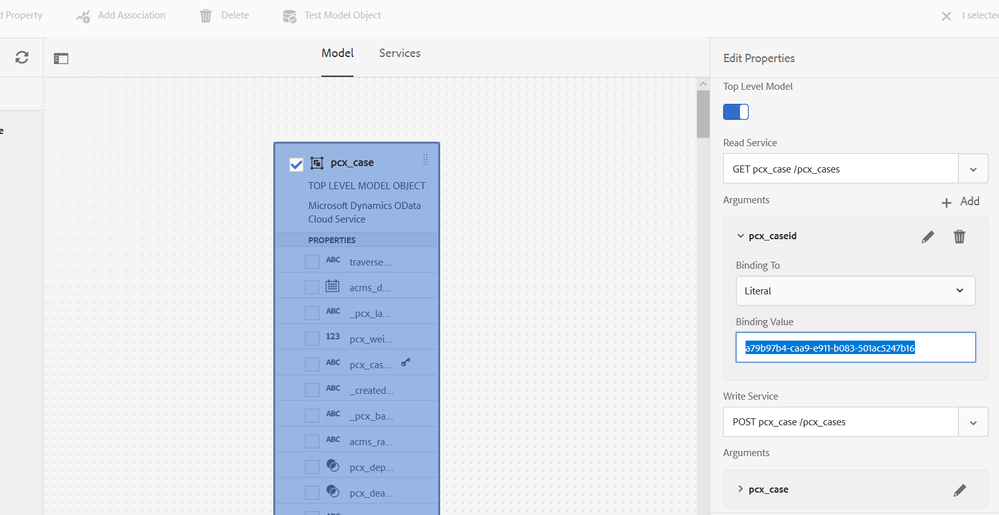Click the drag handle on pcx_case model
The image size is (999, 515).
point(426,161)
